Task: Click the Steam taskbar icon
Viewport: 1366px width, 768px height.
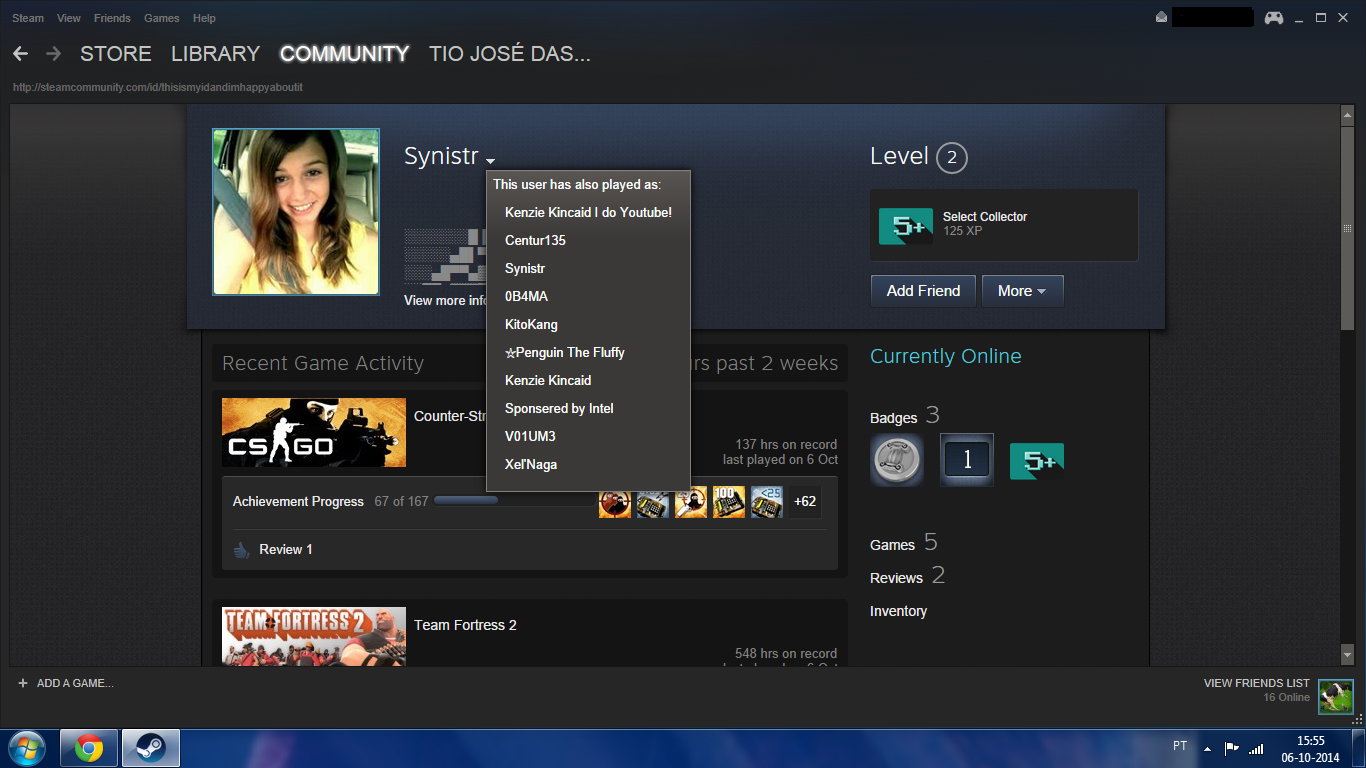Action: click(x=151, y=748)
